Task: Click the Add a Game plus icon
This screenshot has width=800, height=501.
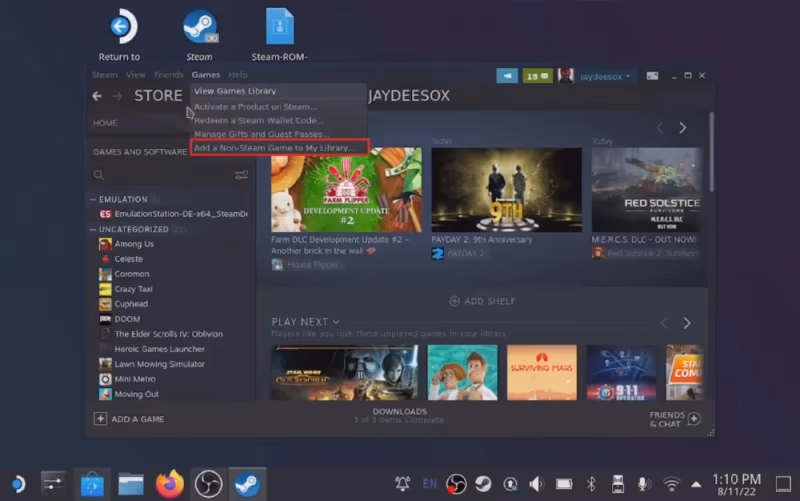Action: tap(100, 419)
